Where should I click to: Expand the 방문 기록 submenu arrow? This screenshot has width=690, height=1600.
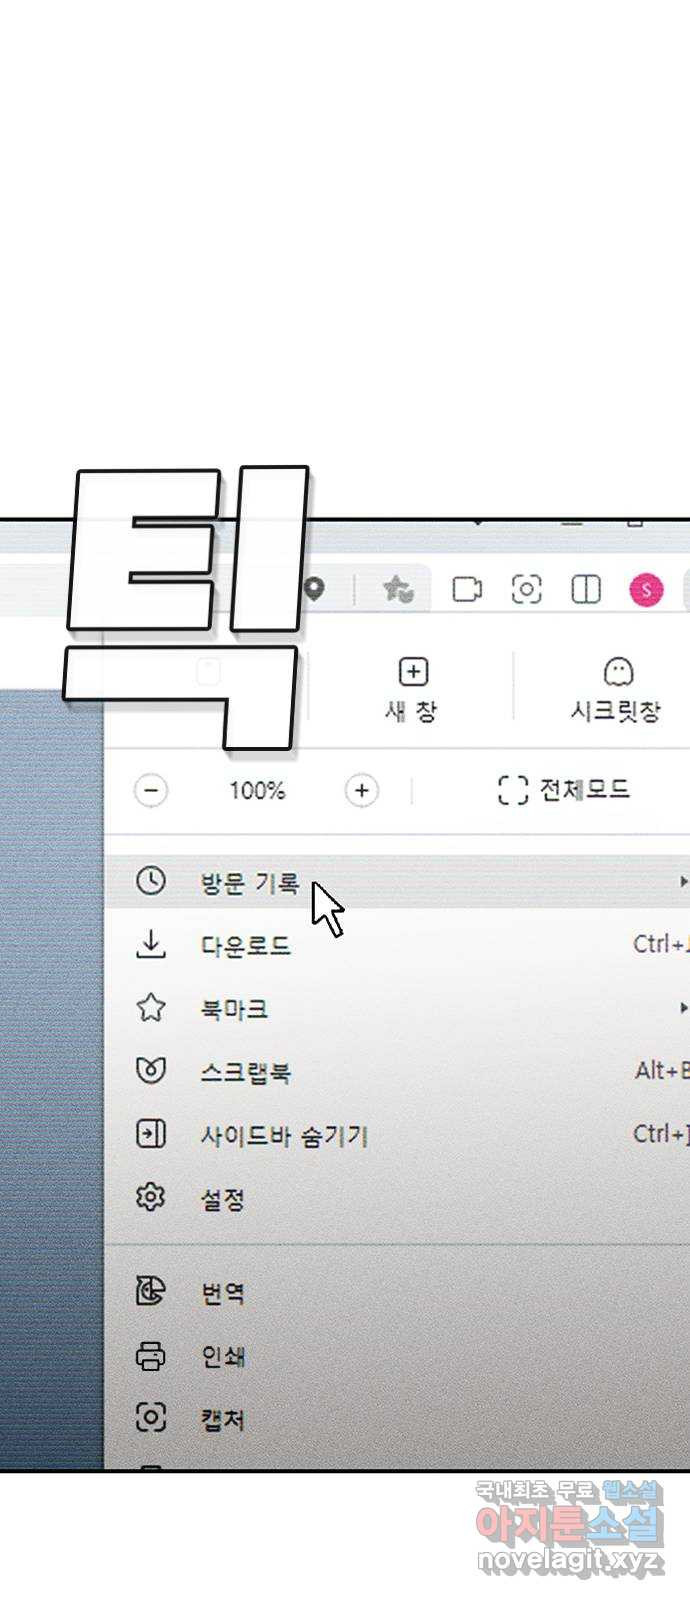click(x=683, y=882)
